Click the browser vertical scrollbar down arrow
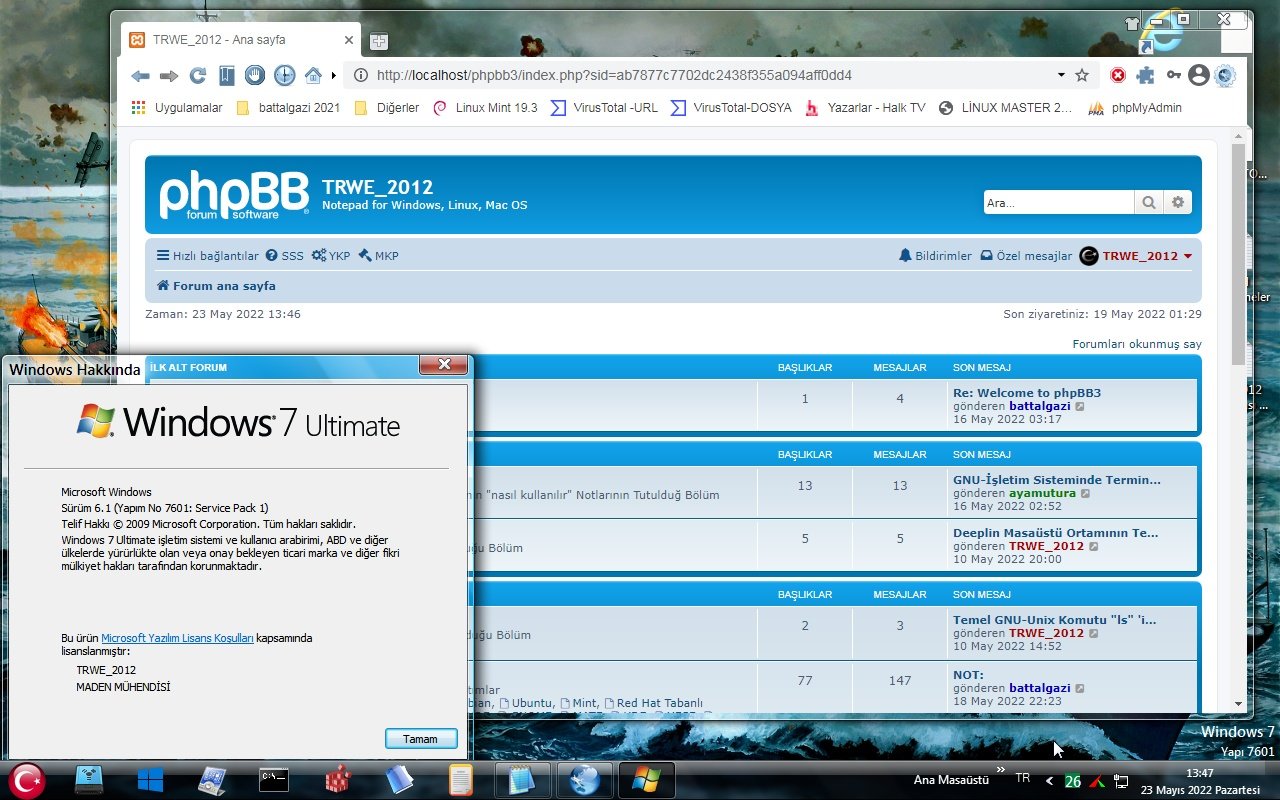This screenshot has width=1280, height=800. [x=1239, y=704]
